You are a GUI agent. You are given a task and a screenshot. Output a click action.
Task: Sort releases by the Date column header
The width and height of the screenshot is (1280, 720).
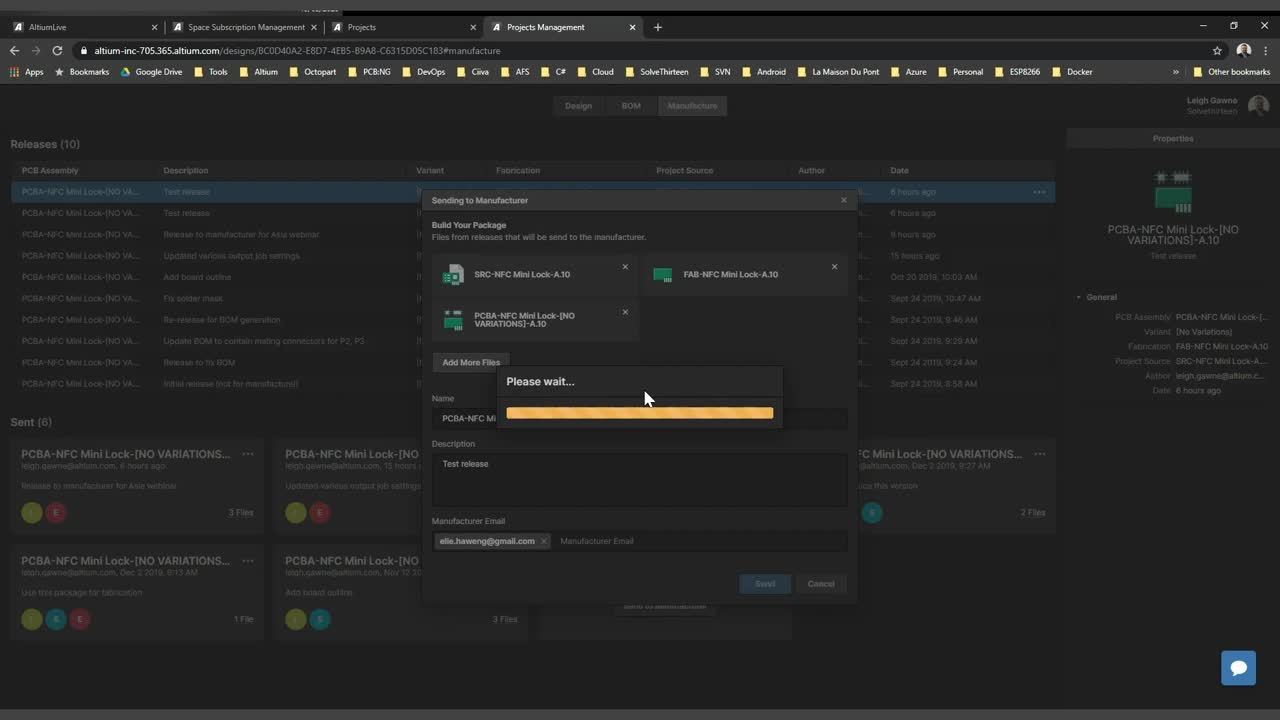tap(899, 170)
